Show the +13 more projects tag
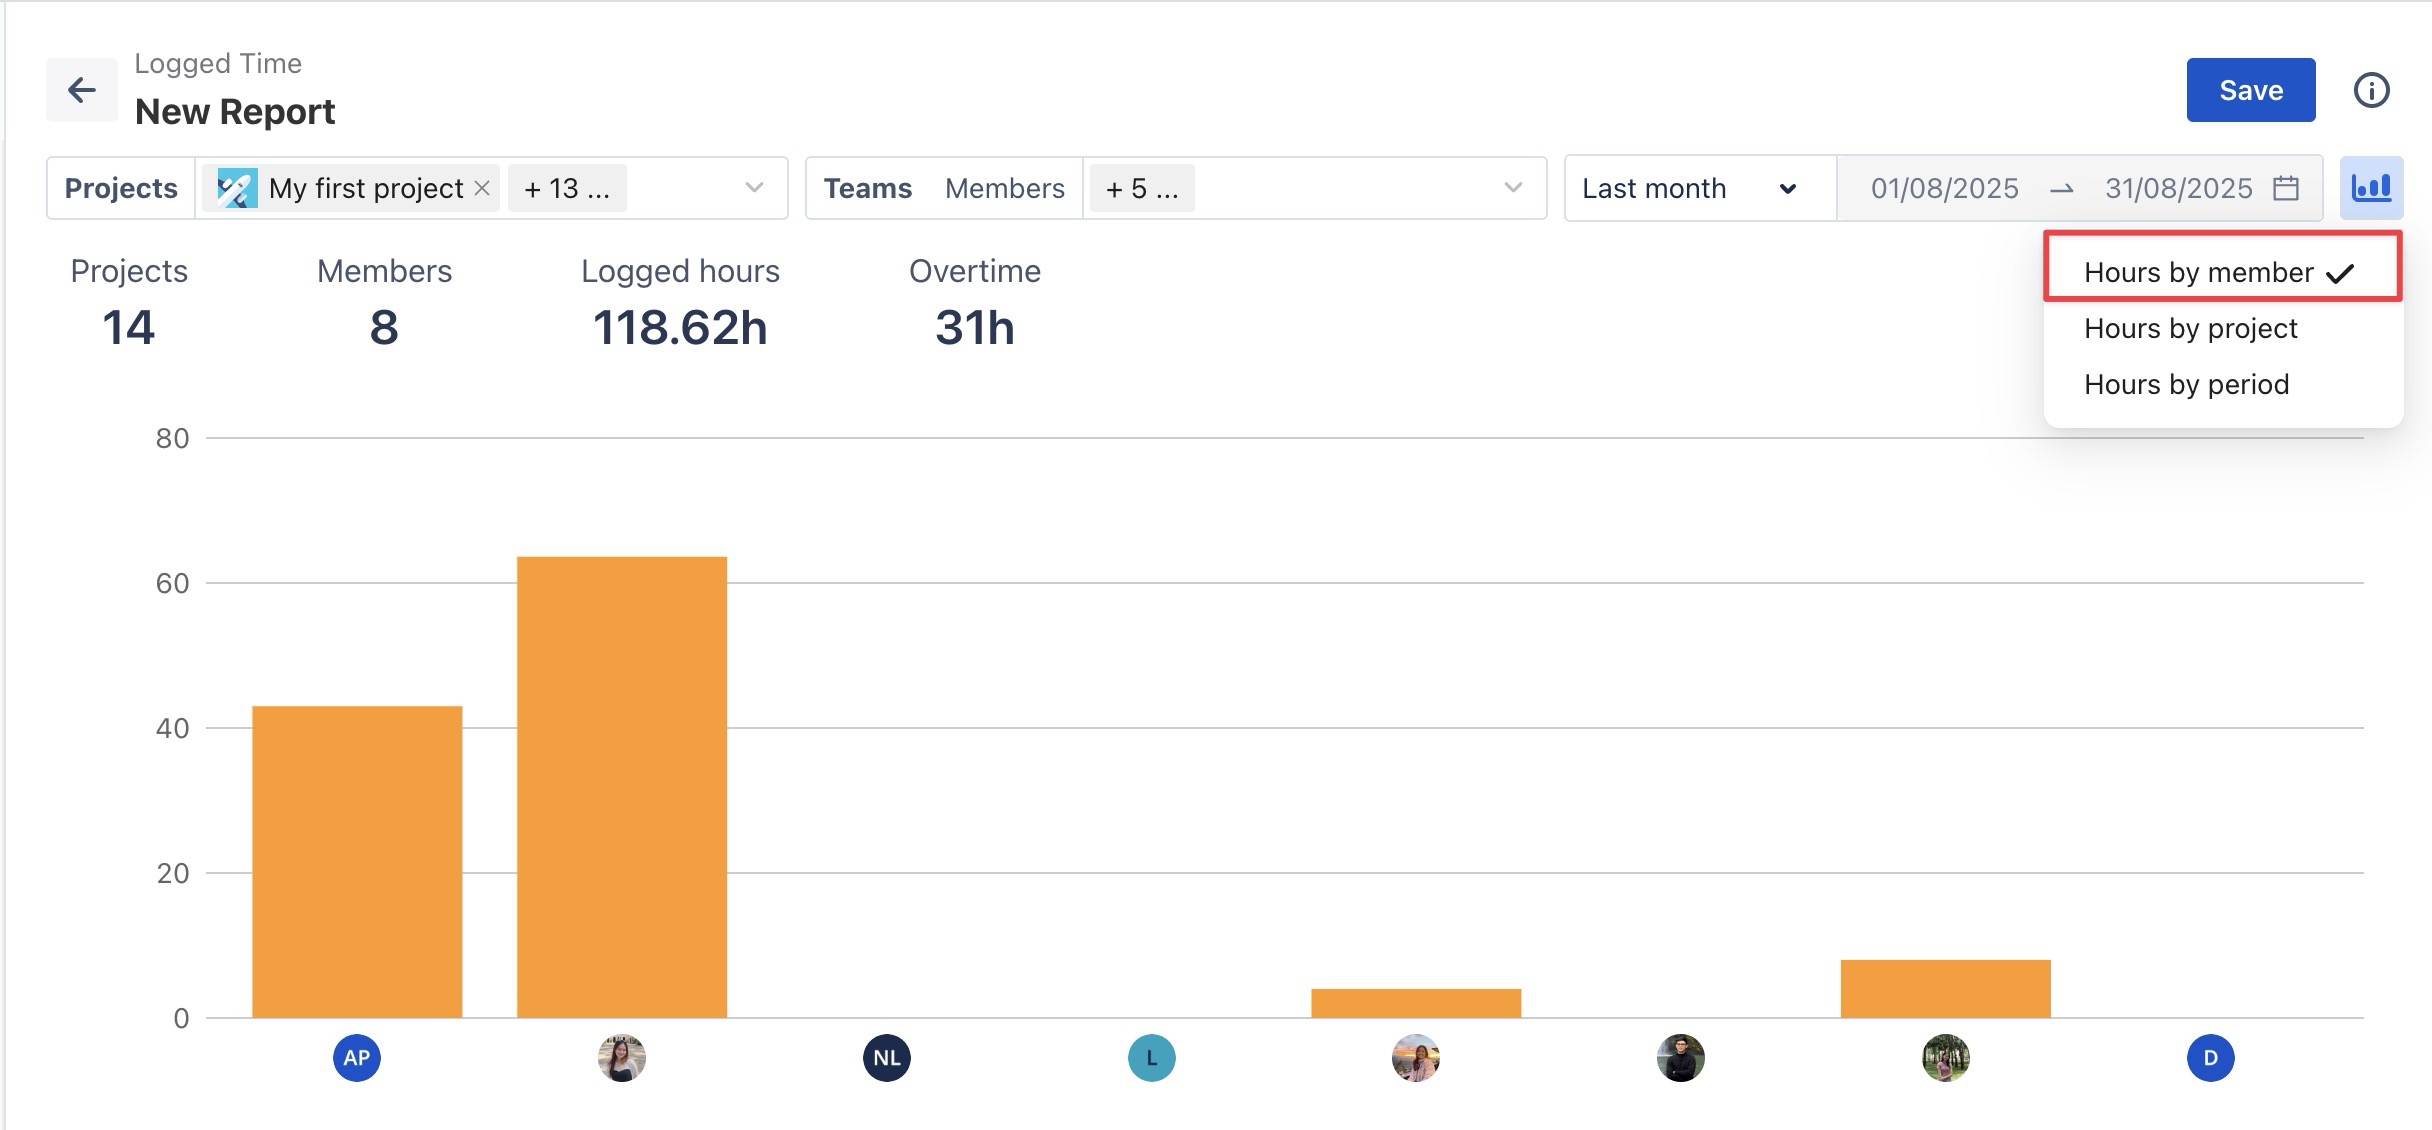 tap(566, 188)
